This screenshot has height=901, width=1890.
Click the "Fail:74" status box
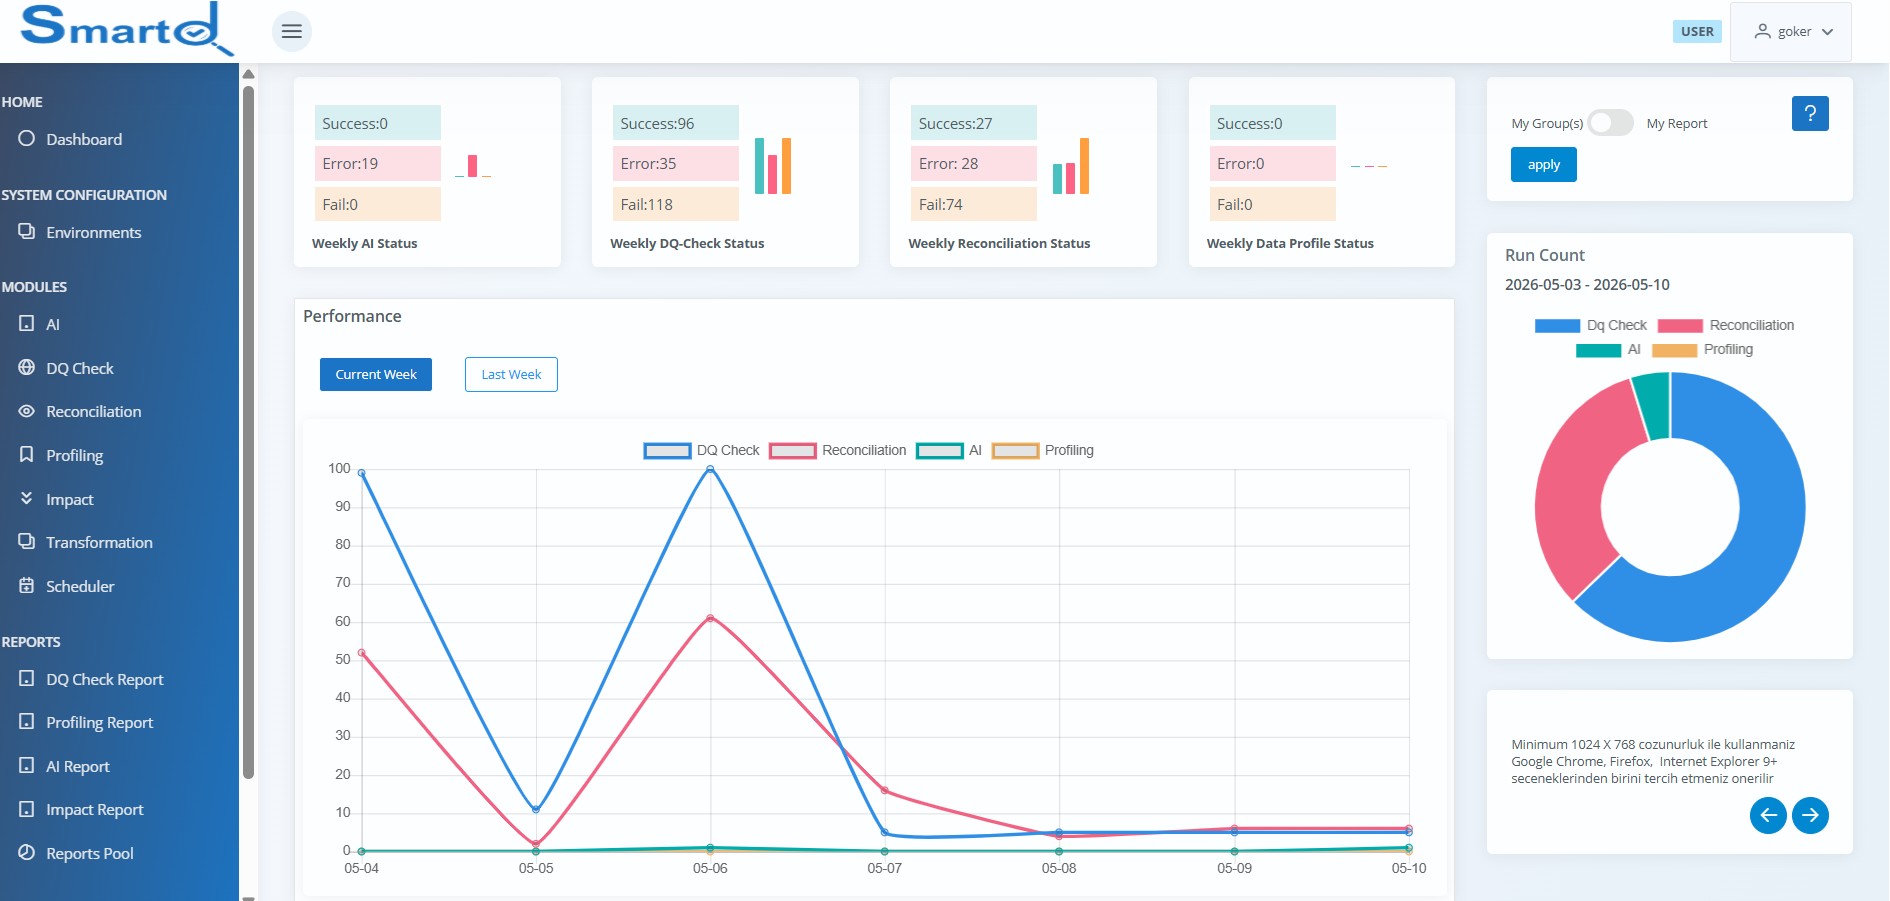[x=974, y=204]
